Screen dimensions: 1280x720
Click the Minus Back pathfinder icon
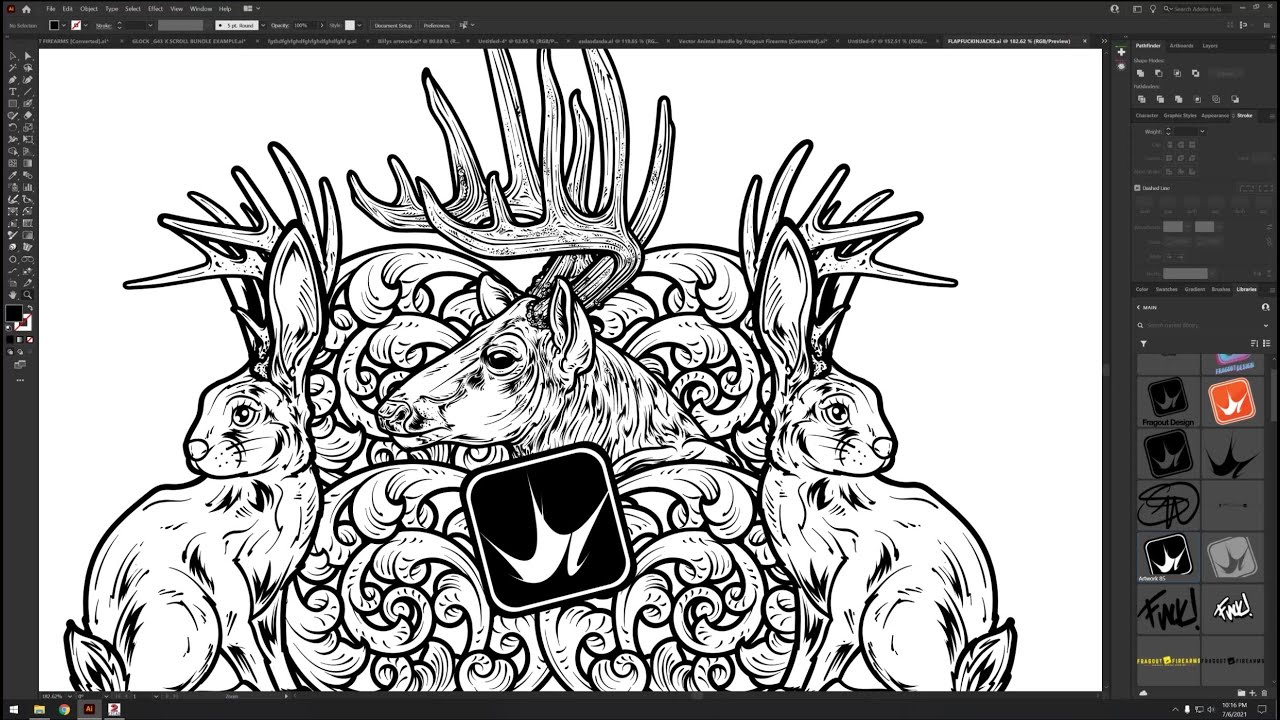[1235, 99]
